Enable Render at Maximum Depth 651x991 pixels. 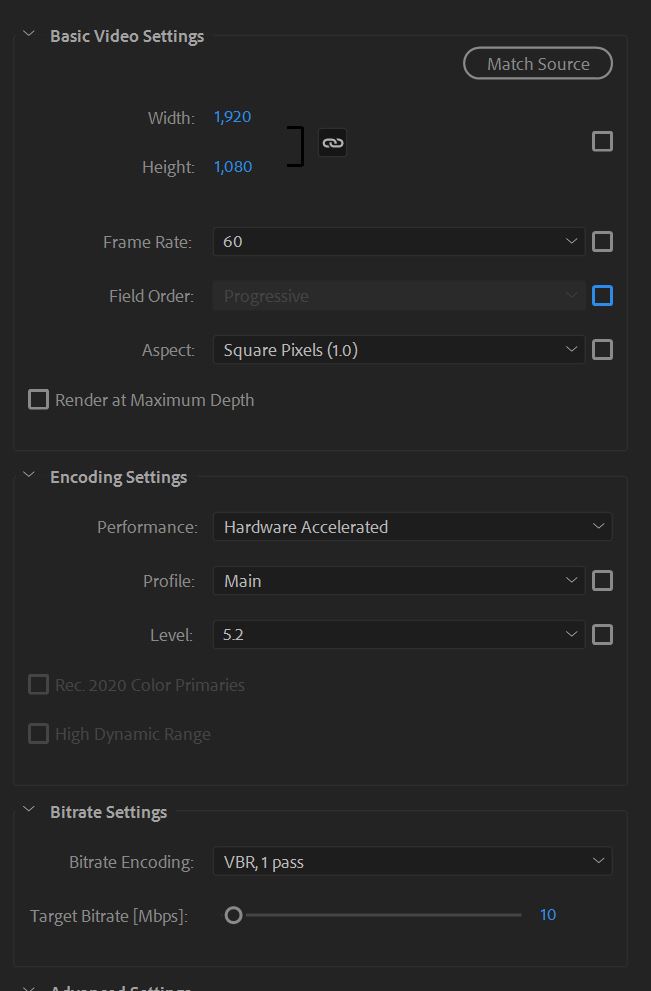click(39, 400)
